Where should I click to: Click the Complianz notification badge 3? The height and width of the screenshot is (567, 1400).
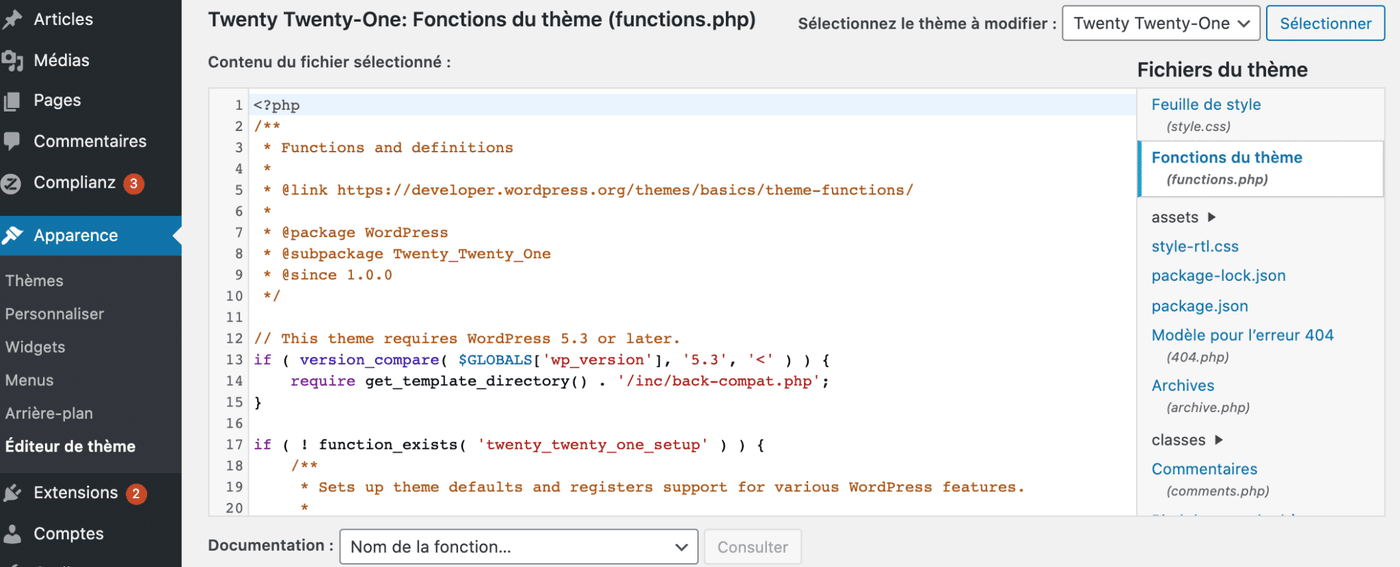click(x=134, y=184)
